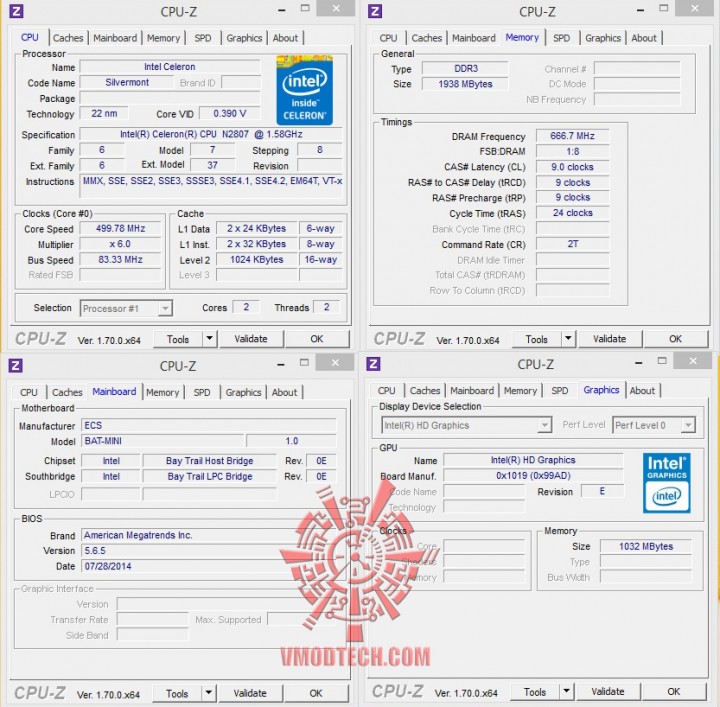720x707 pixels.
Task: Click Tools button in Mainboard window
Action: (177, 693)
